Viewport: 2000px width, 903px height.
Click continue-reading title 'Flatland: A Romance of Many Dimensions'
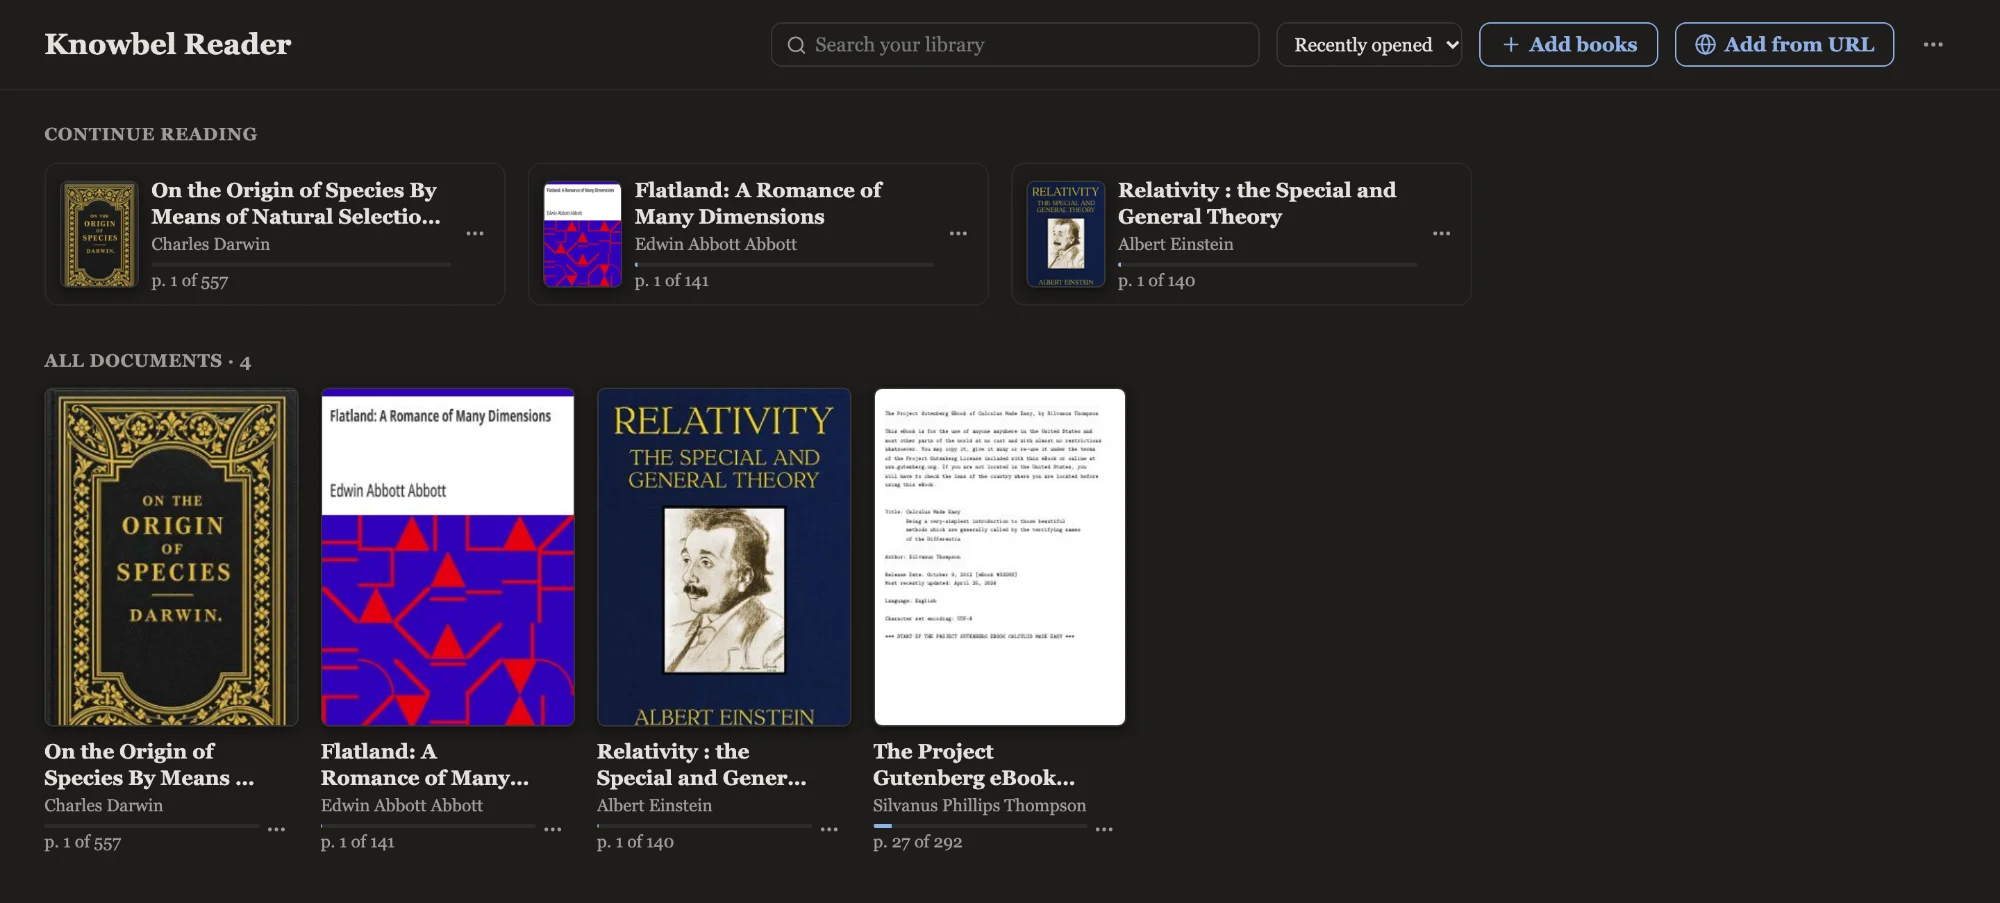click(758, 203)
